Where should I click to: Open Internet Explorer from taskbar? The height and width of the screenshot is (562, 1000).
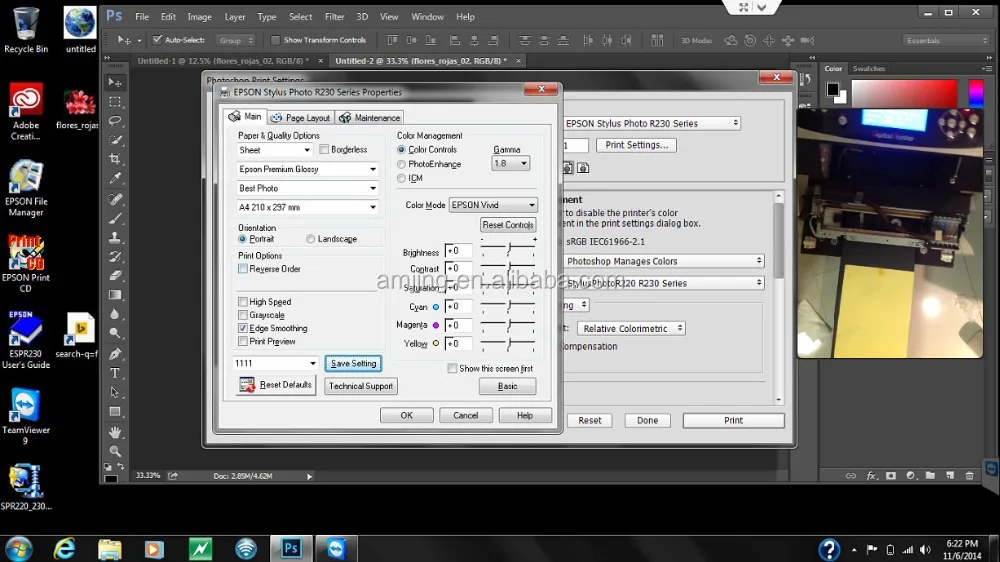tap(64, 548)
